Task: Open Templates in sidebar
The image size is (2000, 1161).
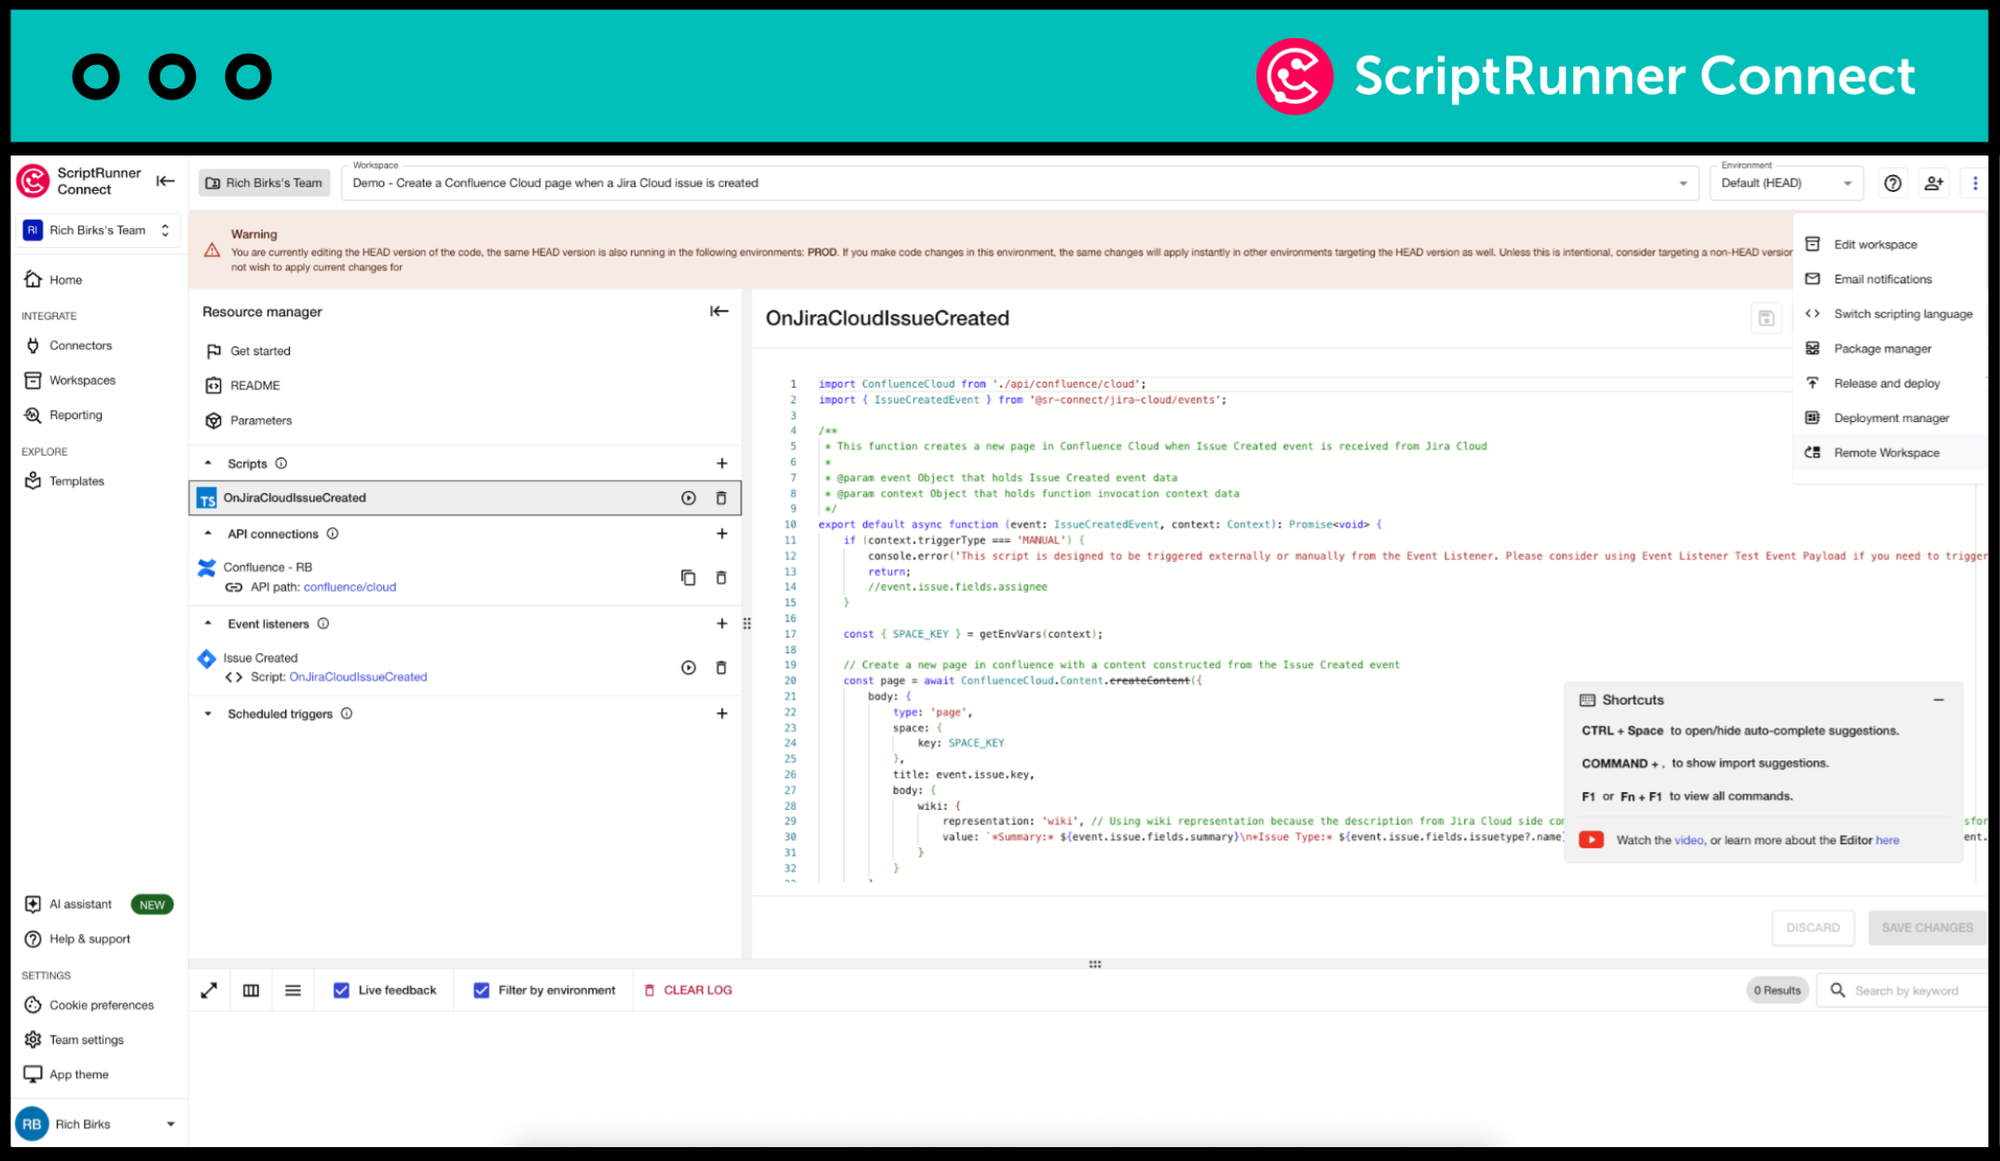Action: click(98, 481)
